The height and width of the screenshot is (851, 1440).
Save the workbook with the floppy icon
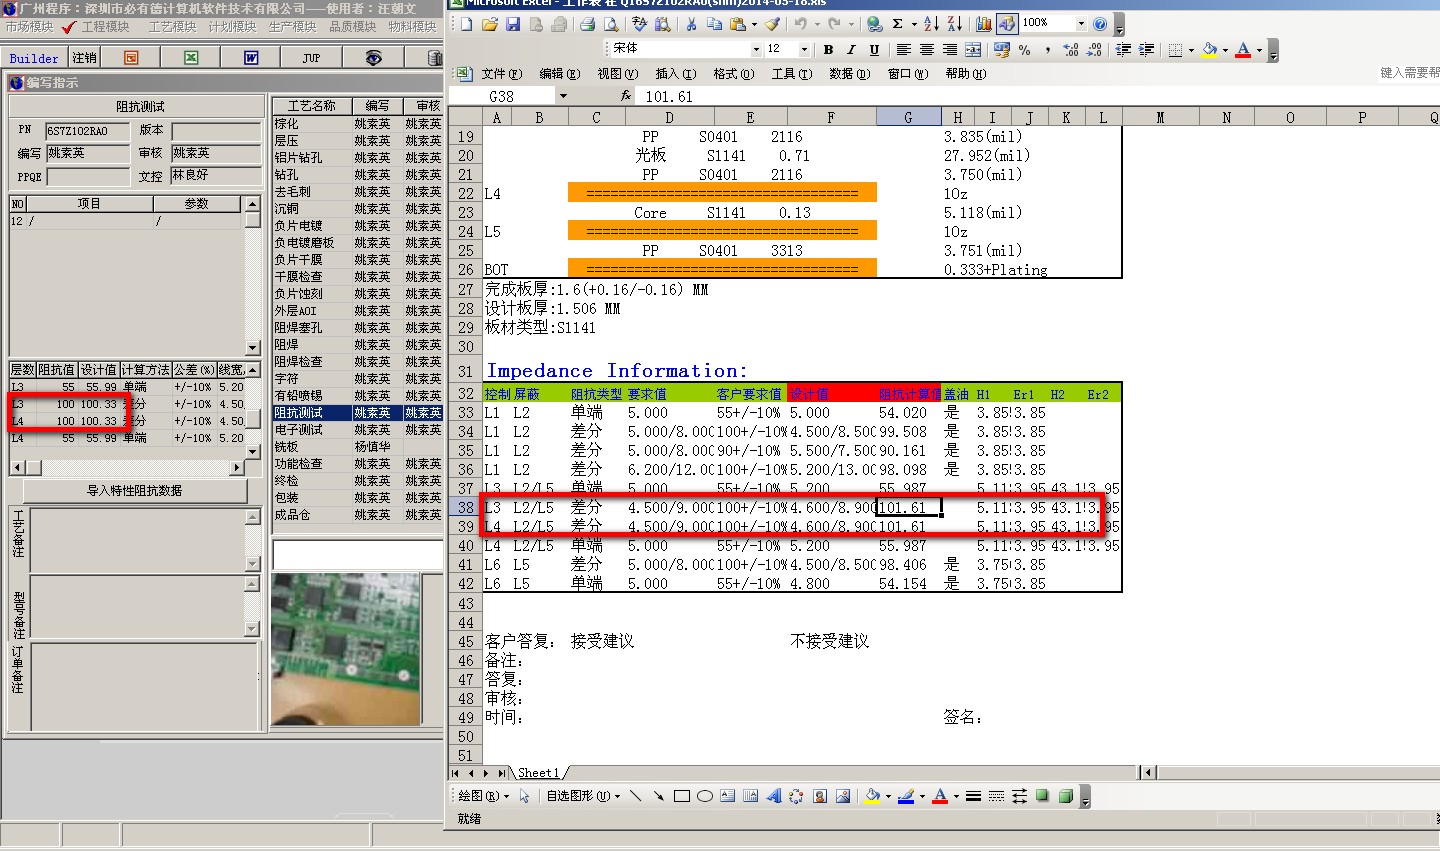[513, 24]
